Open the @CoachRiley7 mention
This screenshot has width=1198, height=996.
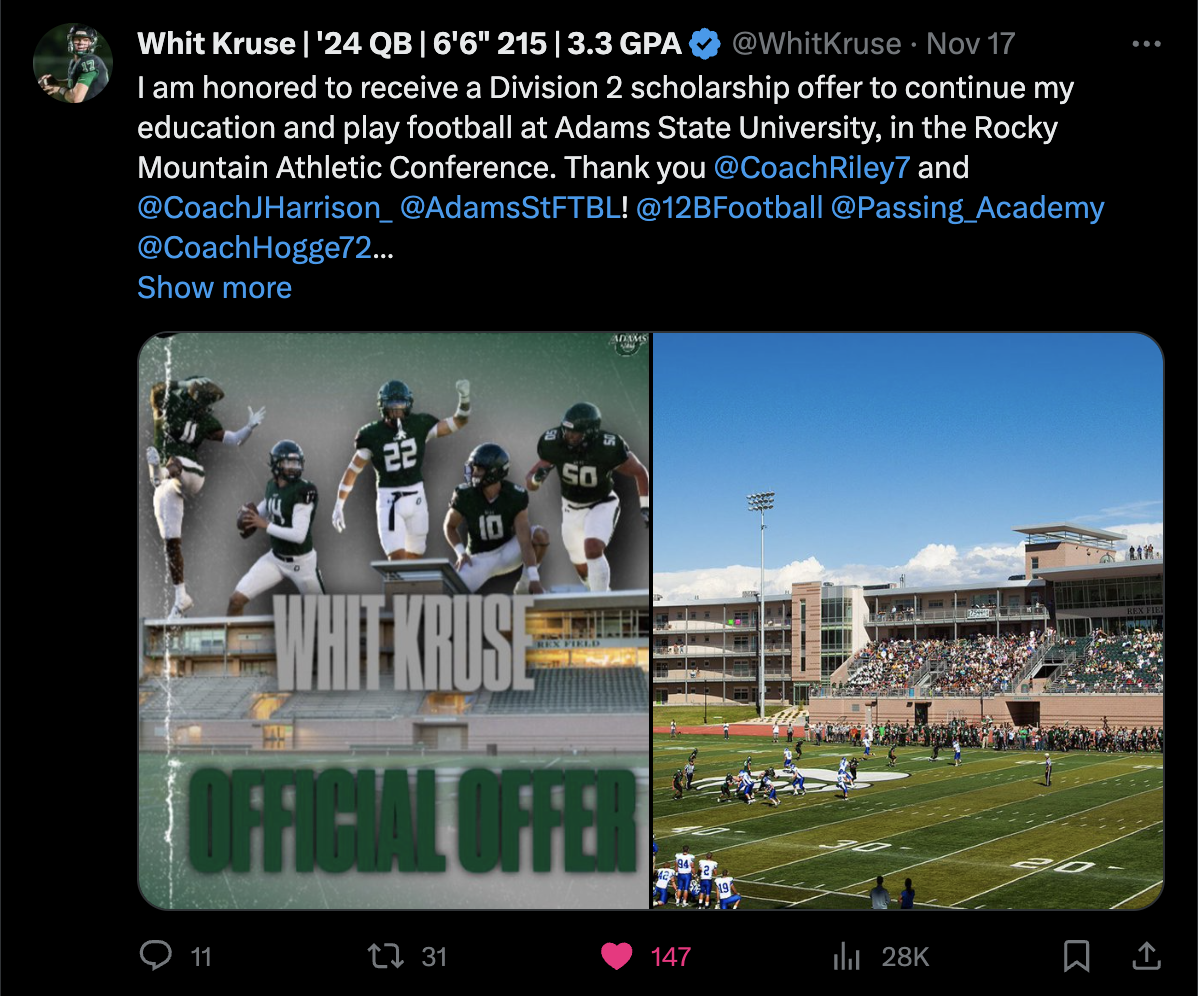pyautogui.click(x=811, y=167)
